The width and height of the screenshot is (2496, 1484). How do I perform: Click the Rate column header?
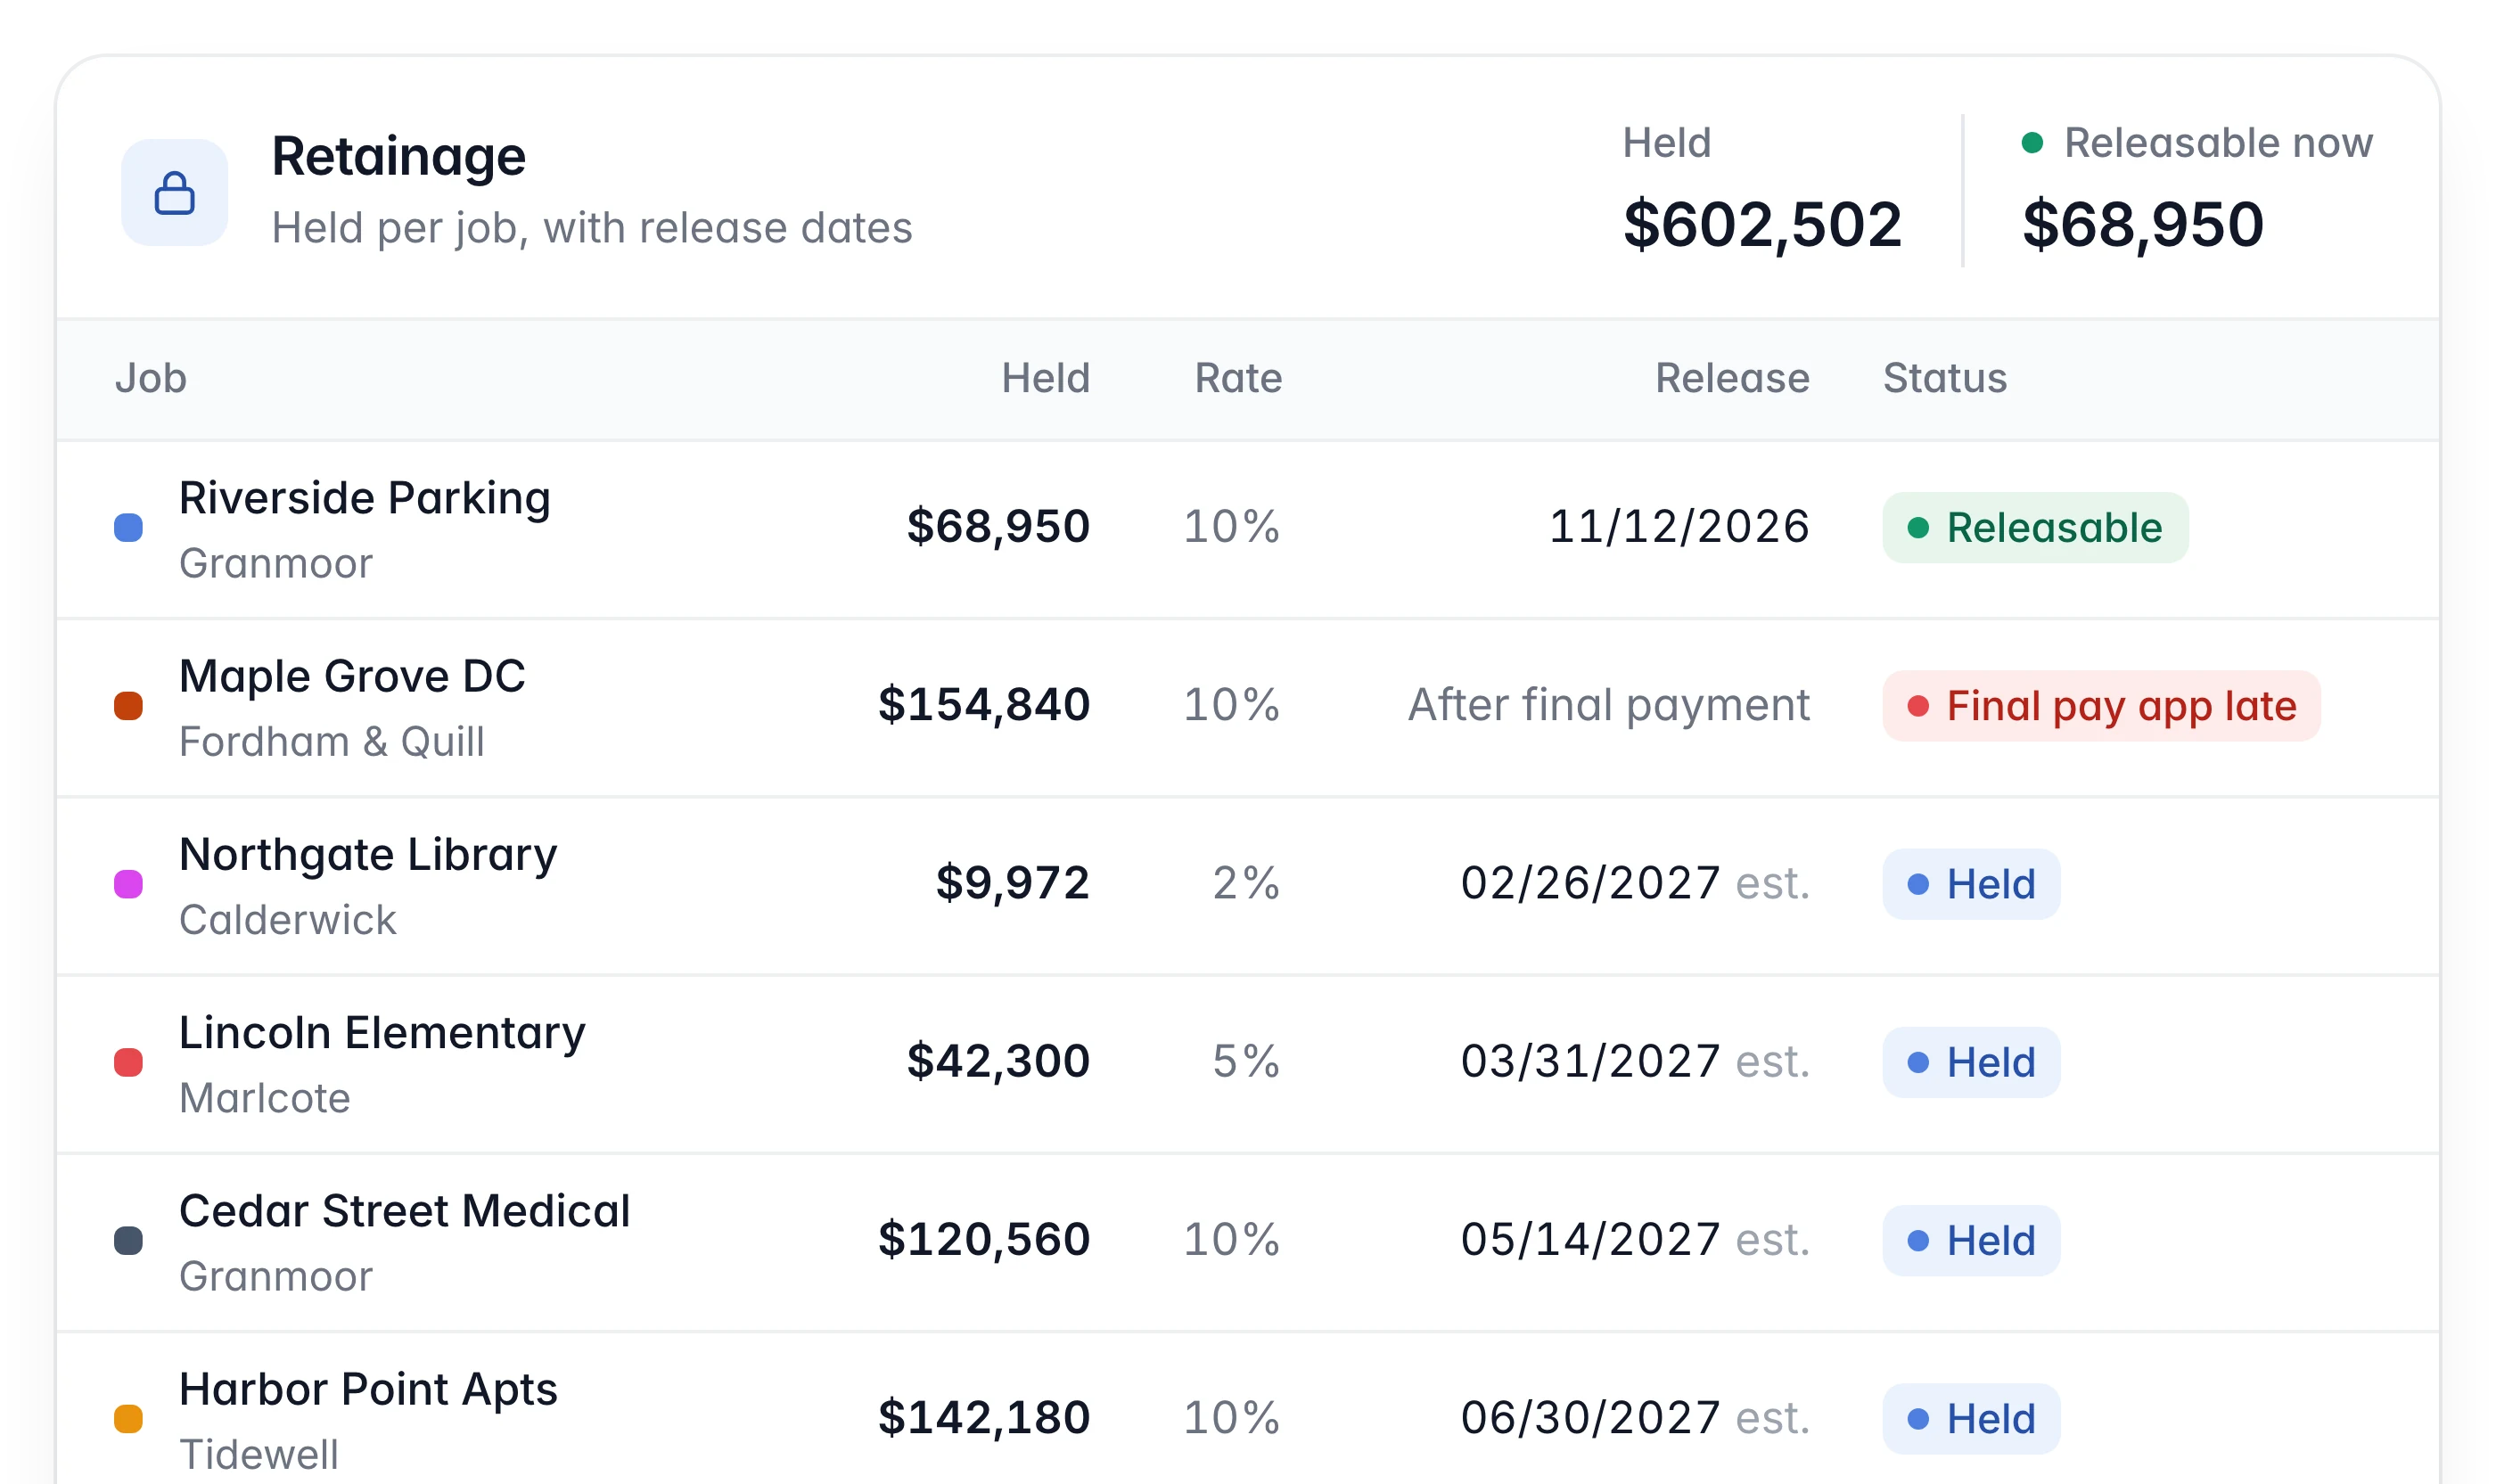1238,378
